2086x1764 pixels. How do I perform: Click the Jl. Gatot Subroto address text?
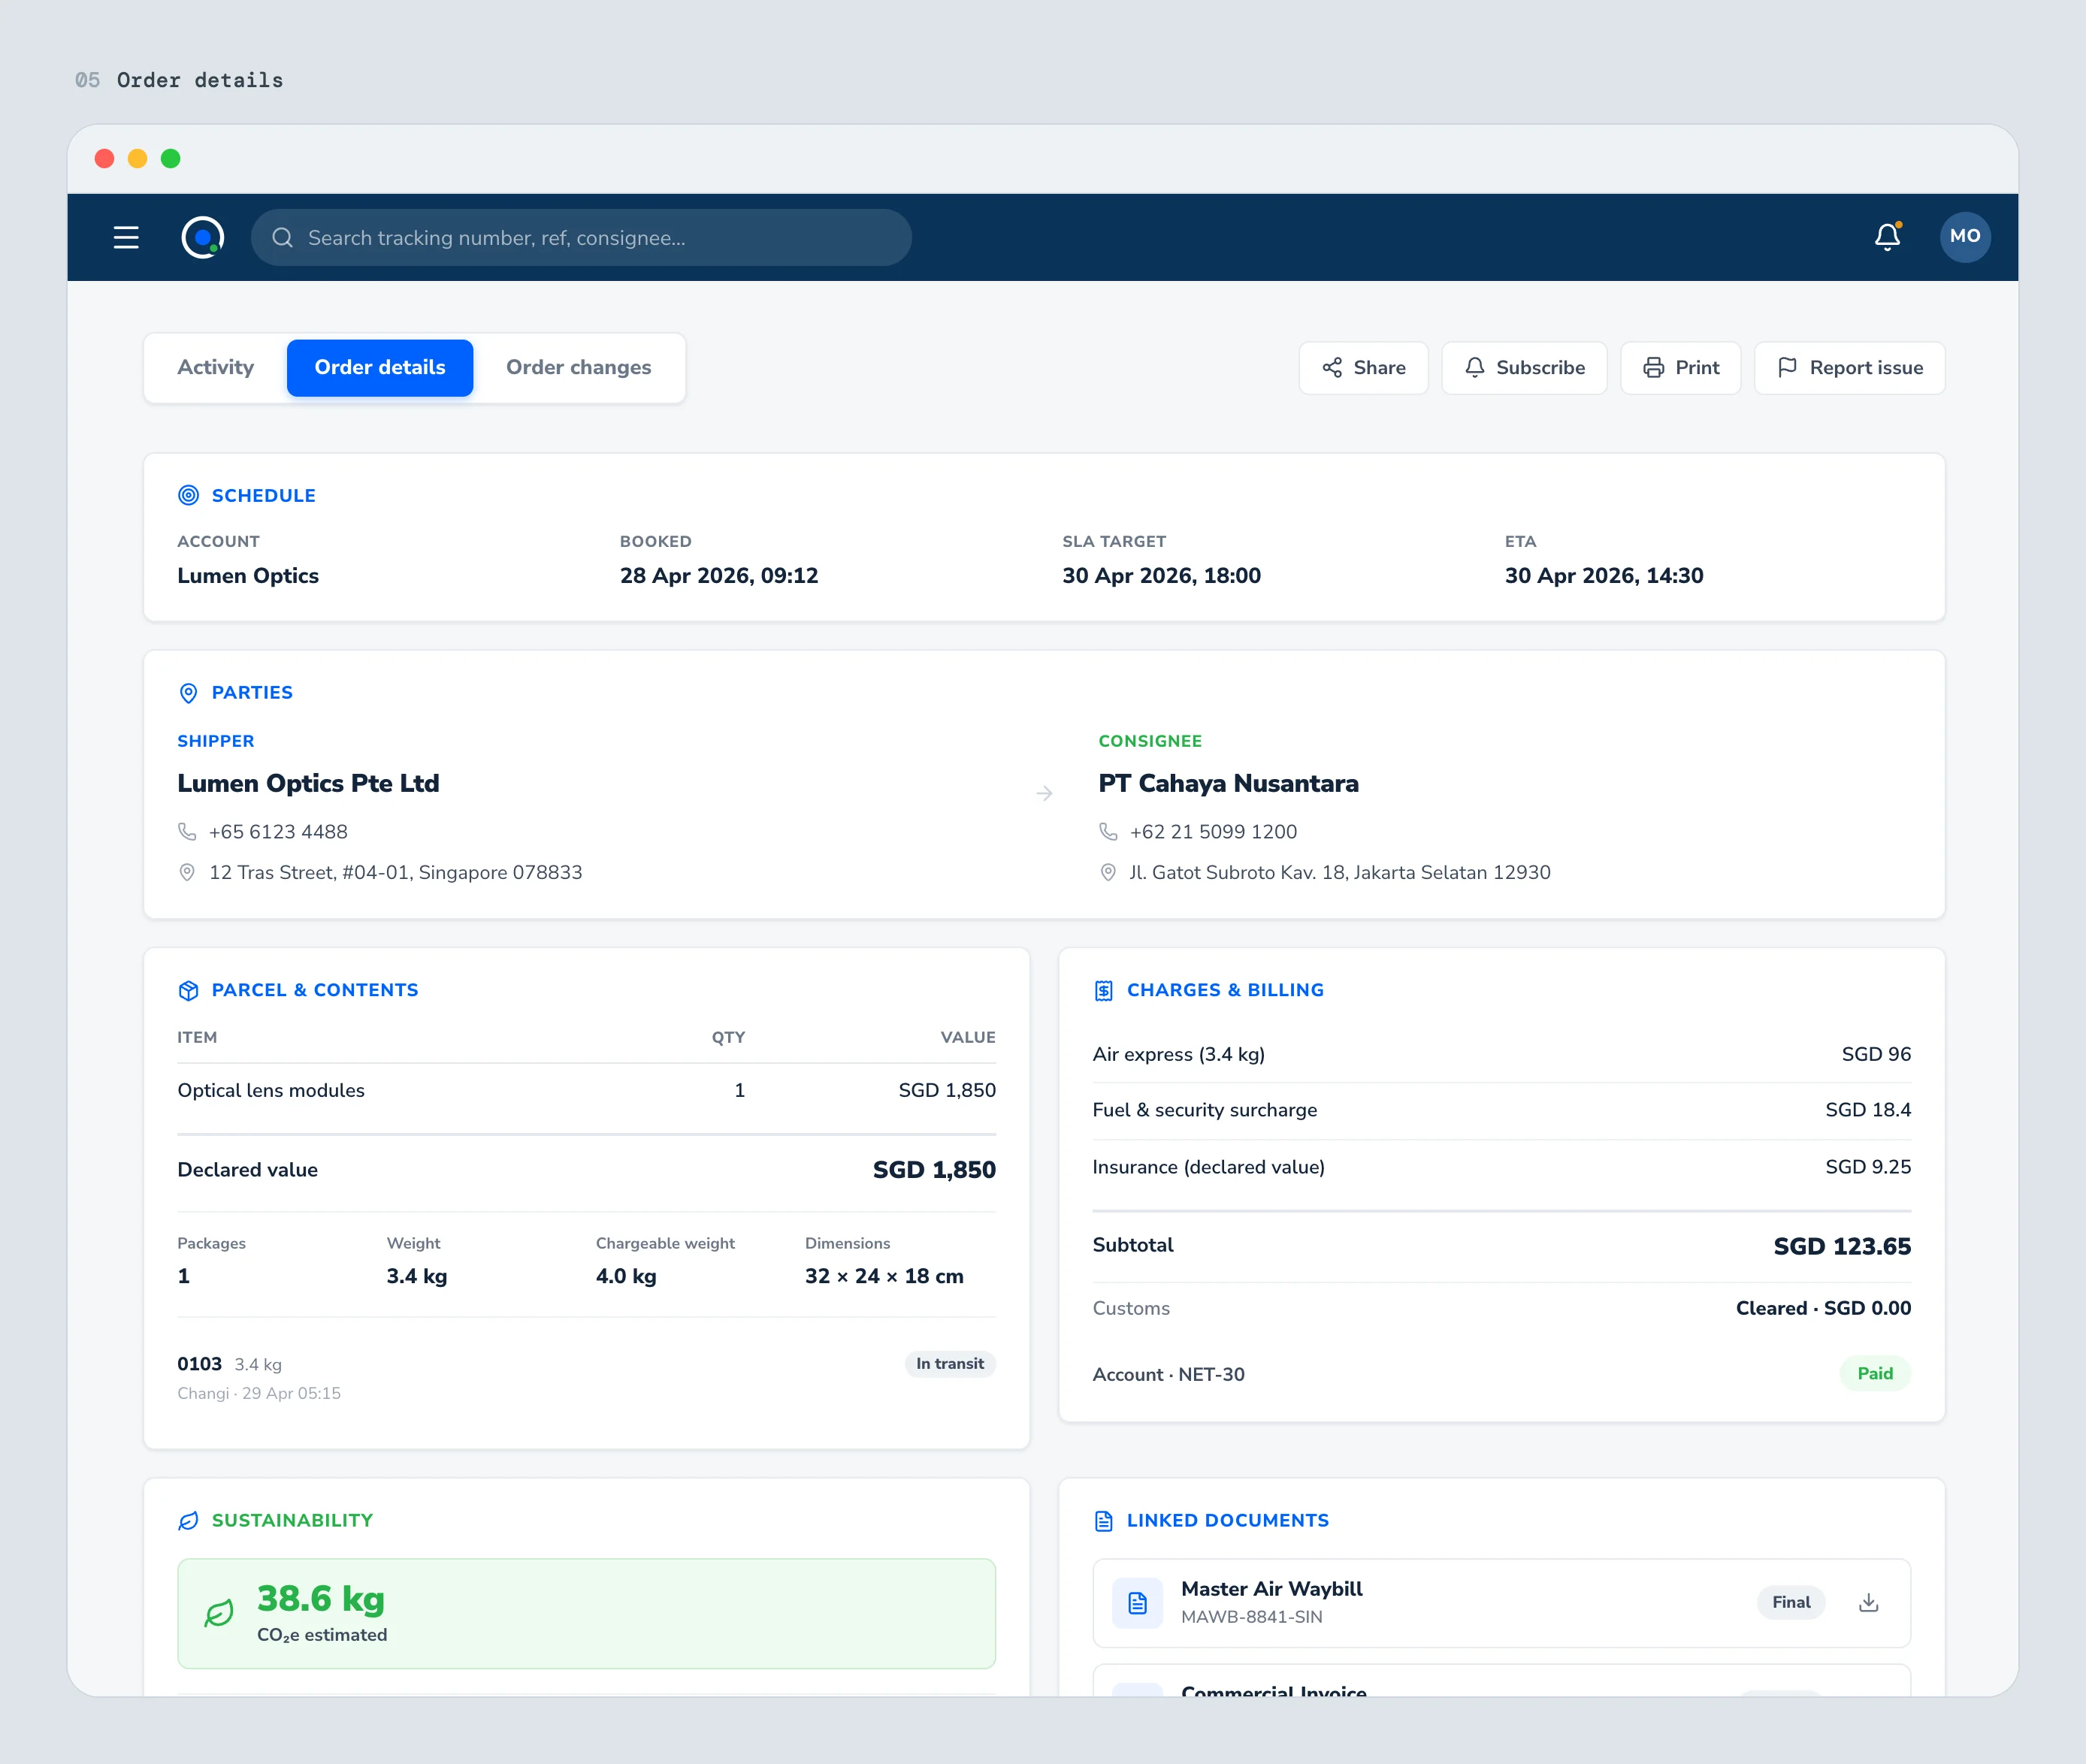pos(1340,872)
